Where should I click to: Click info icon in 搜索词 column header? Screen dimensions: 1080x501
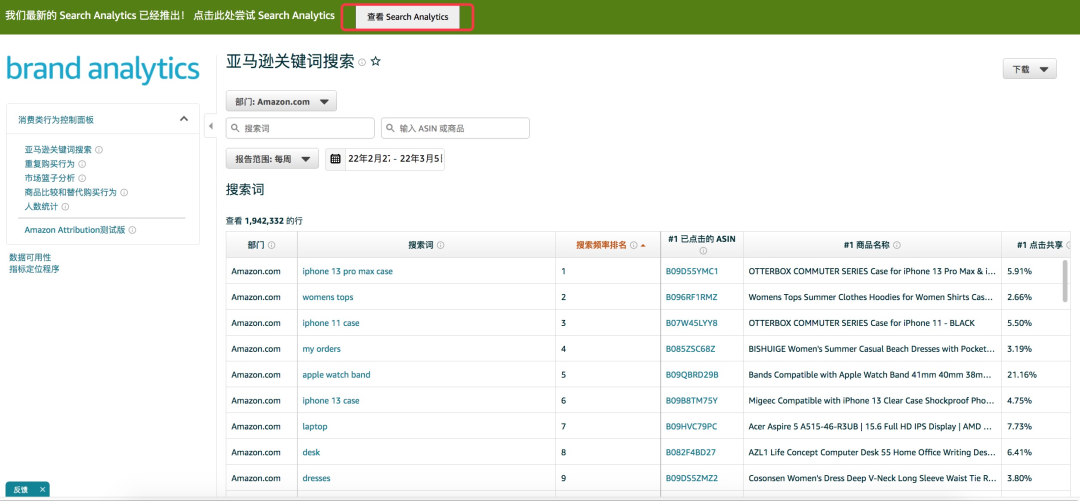[440, 245]
